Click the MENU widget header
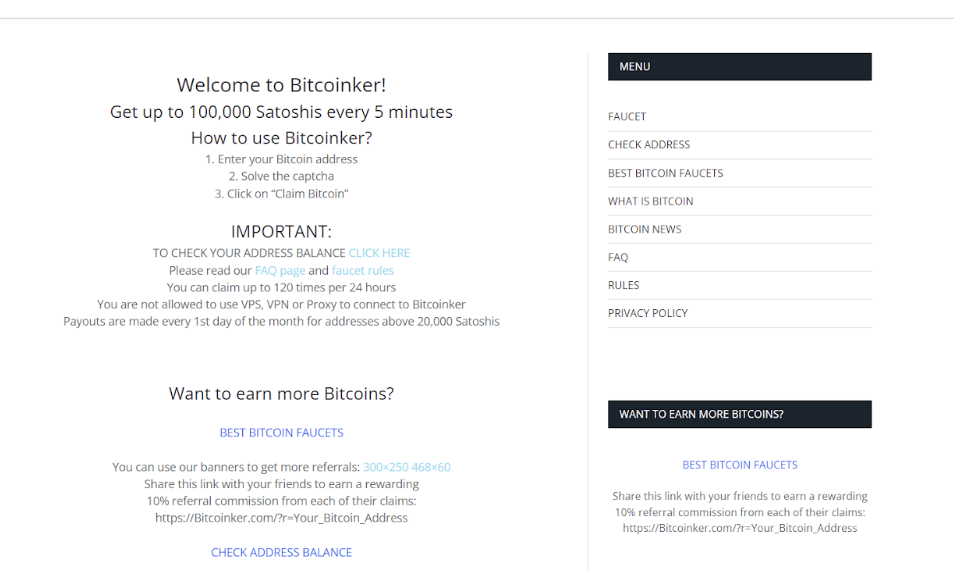Viewport: 954px width, 570px height. [739, 66]
